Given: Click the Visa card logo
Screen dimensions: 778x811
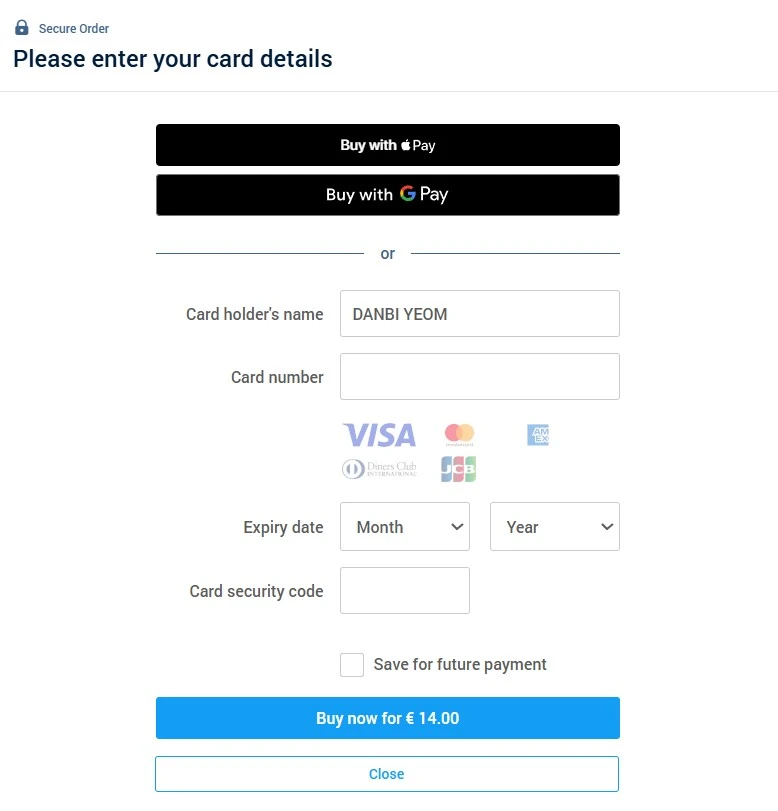Looking at the screenshot, I should coord(379,435).
